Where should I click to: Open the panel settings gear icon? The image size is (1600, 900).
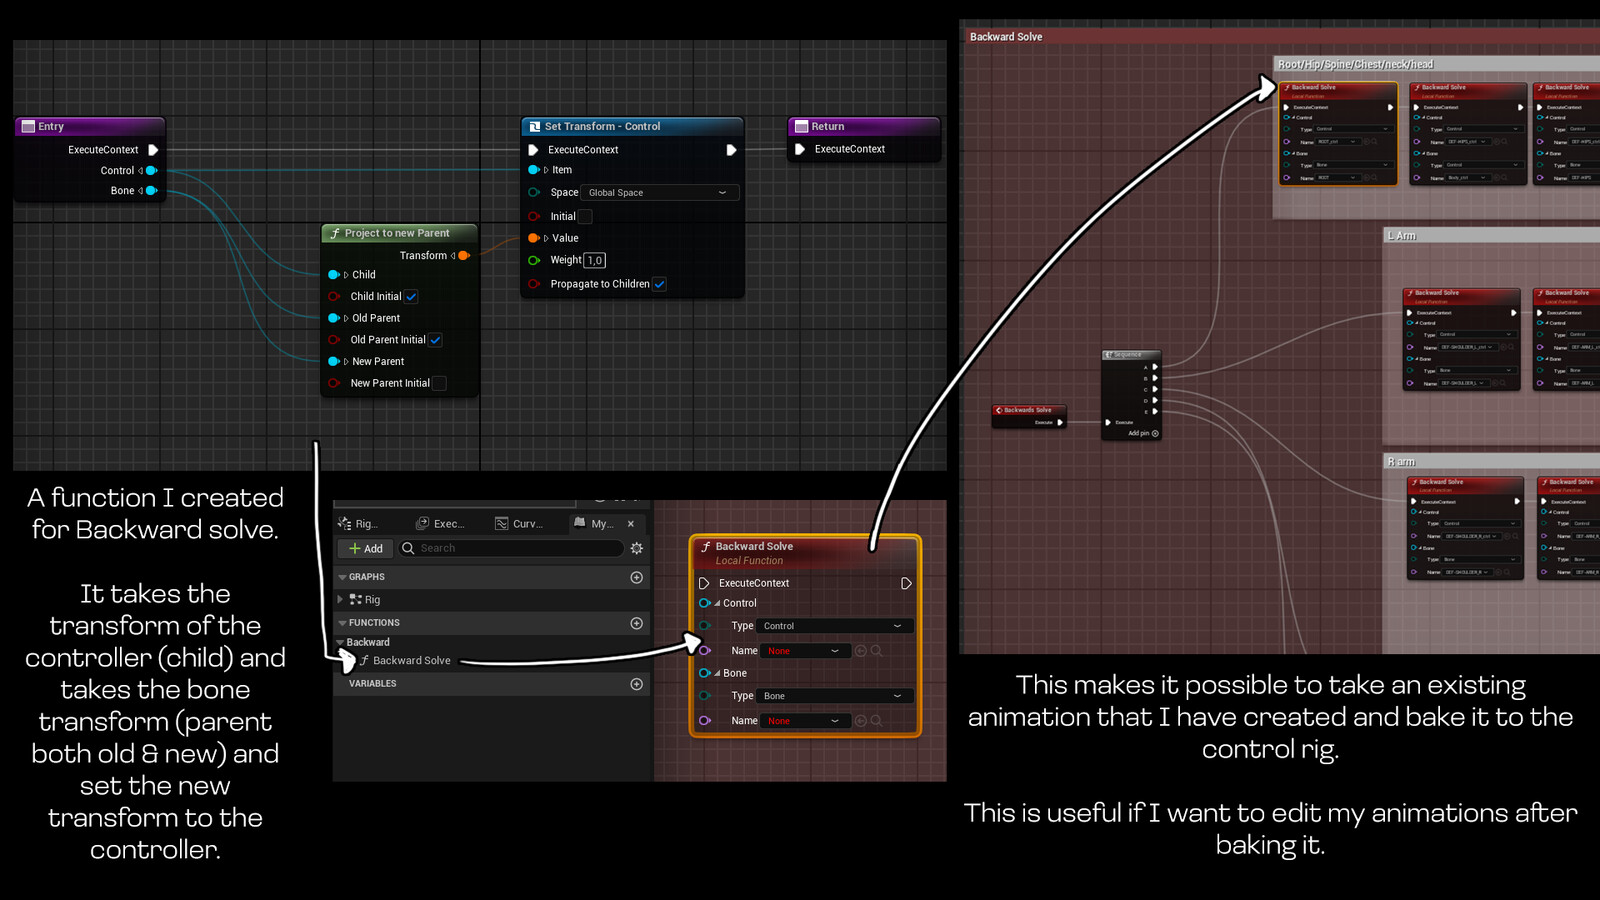[x=636, y=548]
